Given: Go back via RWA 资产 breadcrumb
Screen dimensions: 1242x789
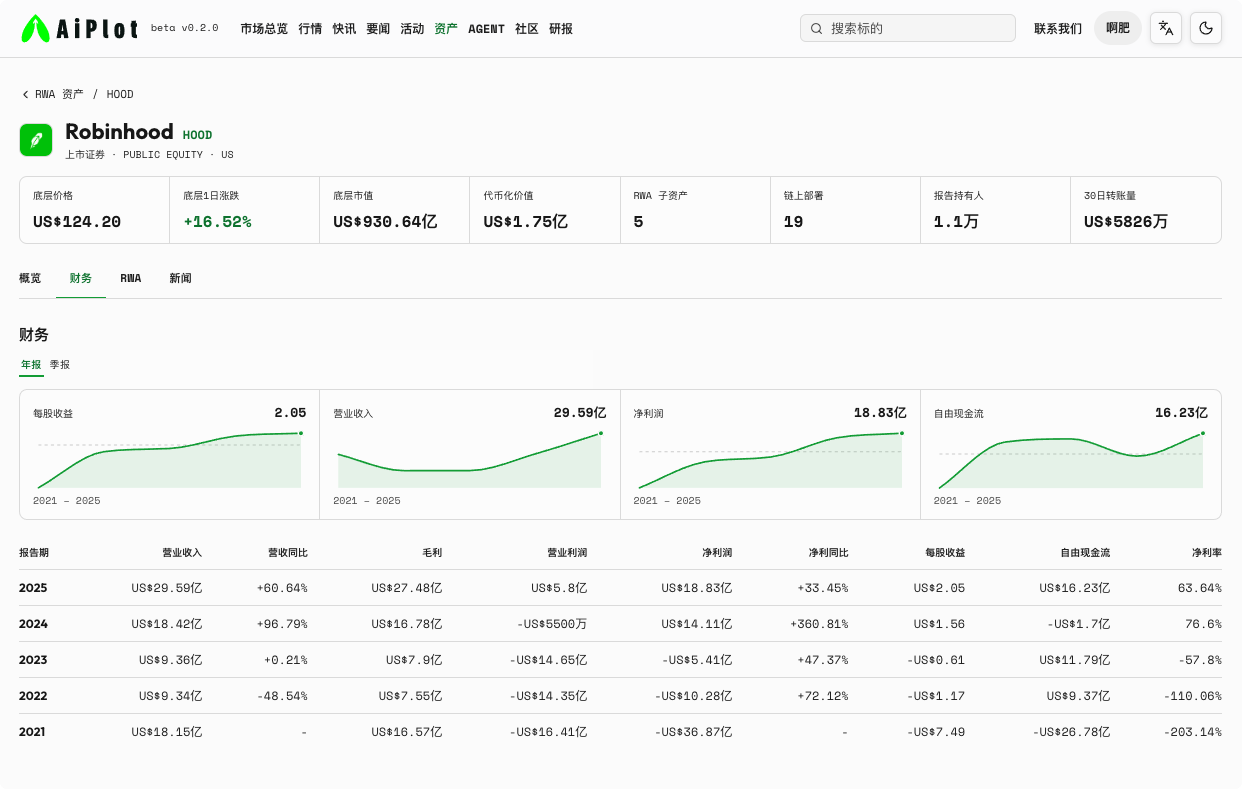Looking at the screenshot, I should 53,94.
